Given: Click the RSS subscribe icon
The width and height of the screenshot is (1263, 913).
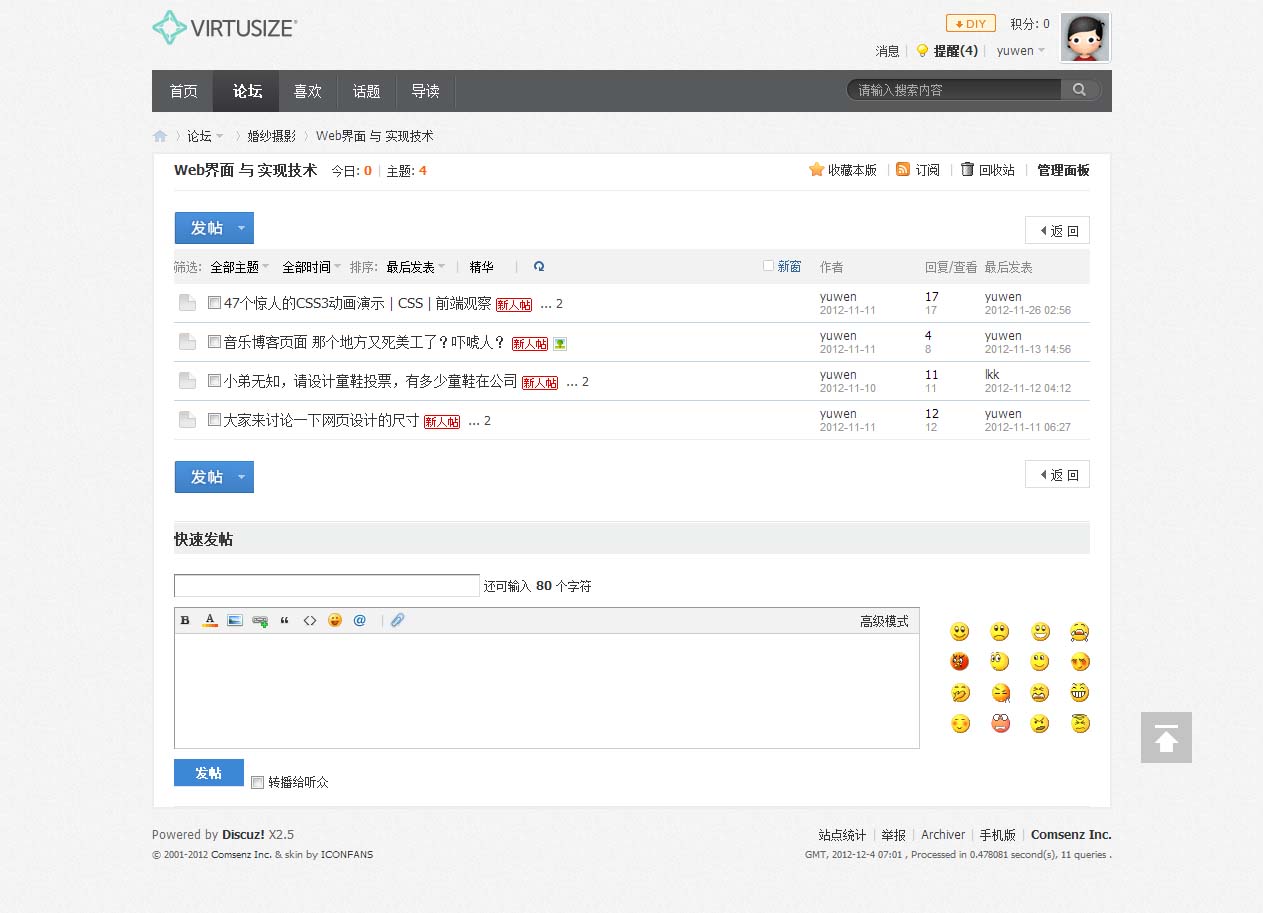Looking at the screenshot, I should pos(903,170).
